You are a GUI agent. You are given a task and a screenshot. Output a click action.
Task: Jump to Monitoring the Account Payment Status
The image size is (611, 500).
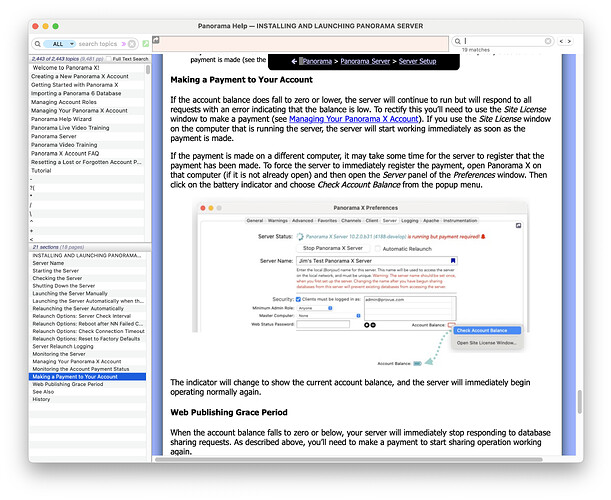click(87, 369)
